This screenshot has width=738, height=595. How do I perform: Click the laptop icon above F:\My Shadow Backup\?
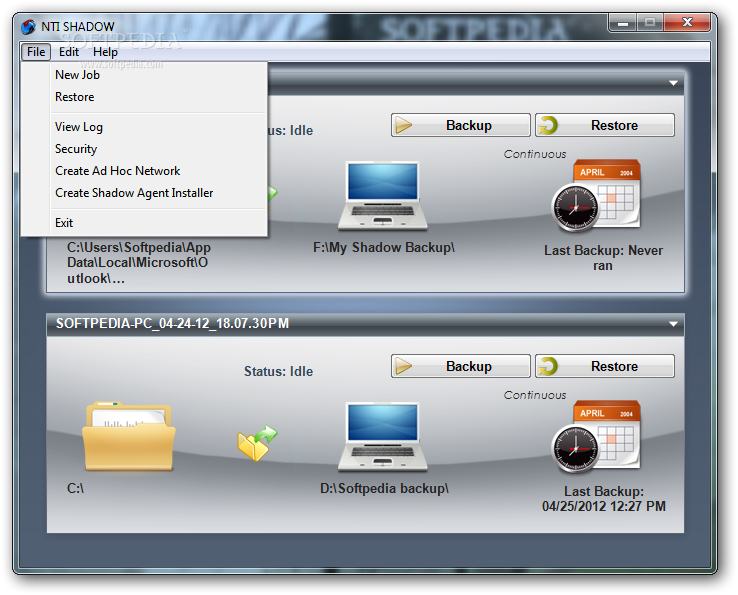(383, 196)
